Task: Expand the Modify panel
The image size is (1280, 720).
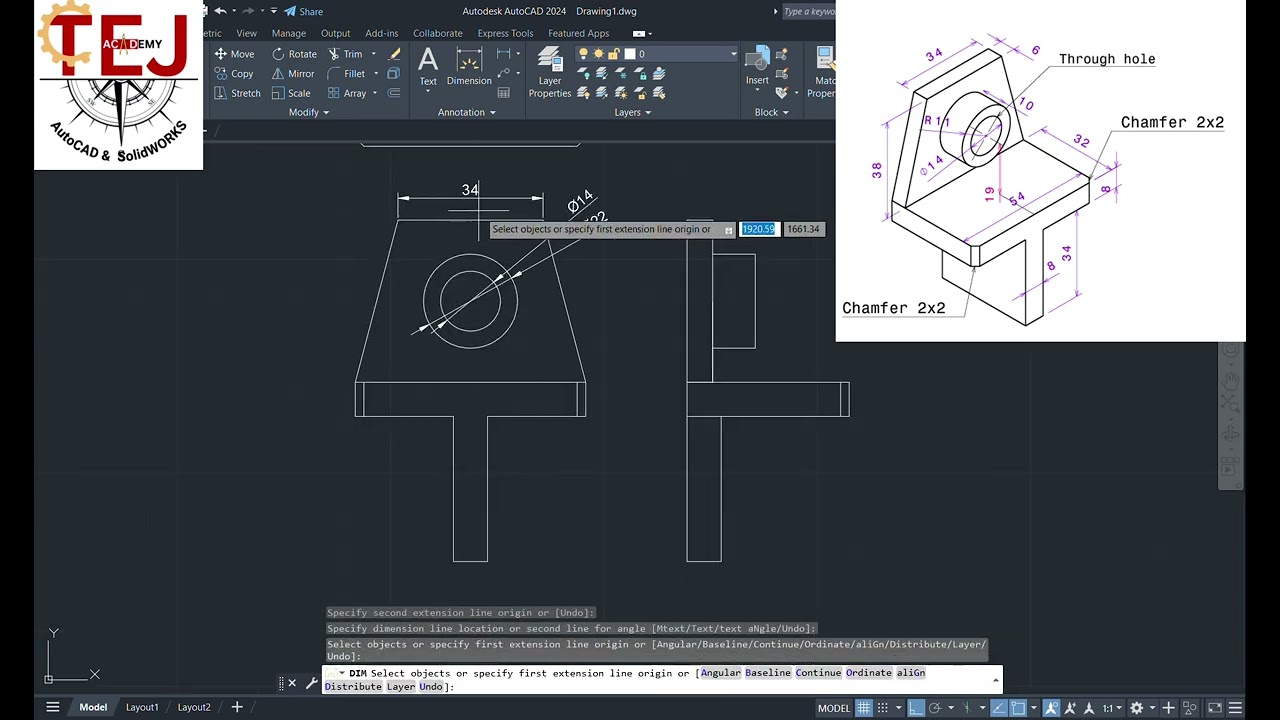Action: 308,112
